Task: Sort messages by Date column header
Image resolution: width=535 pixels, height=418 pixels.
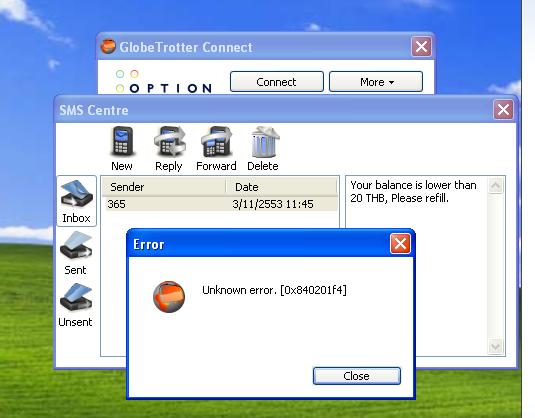Action: click(281, 187)
